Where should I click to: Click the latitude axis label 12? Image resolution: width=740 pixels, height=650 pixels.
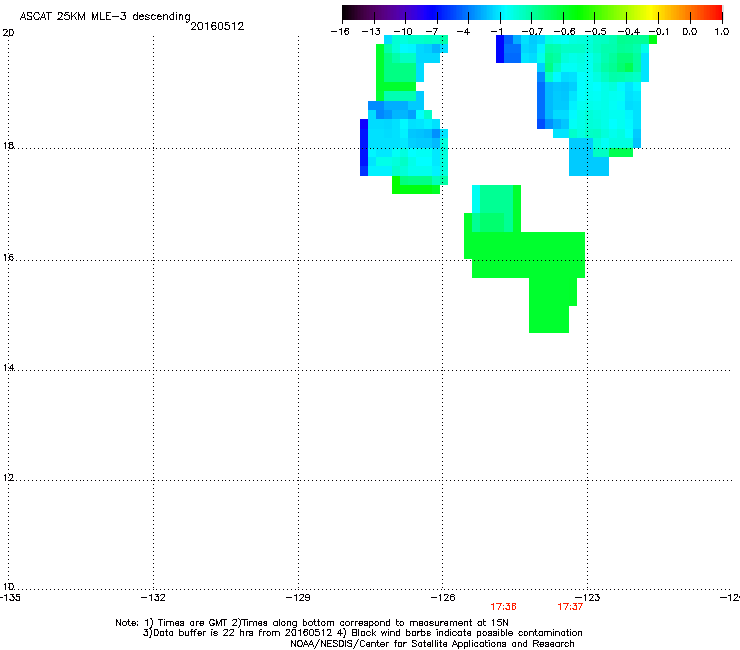(x=8, y=477)
